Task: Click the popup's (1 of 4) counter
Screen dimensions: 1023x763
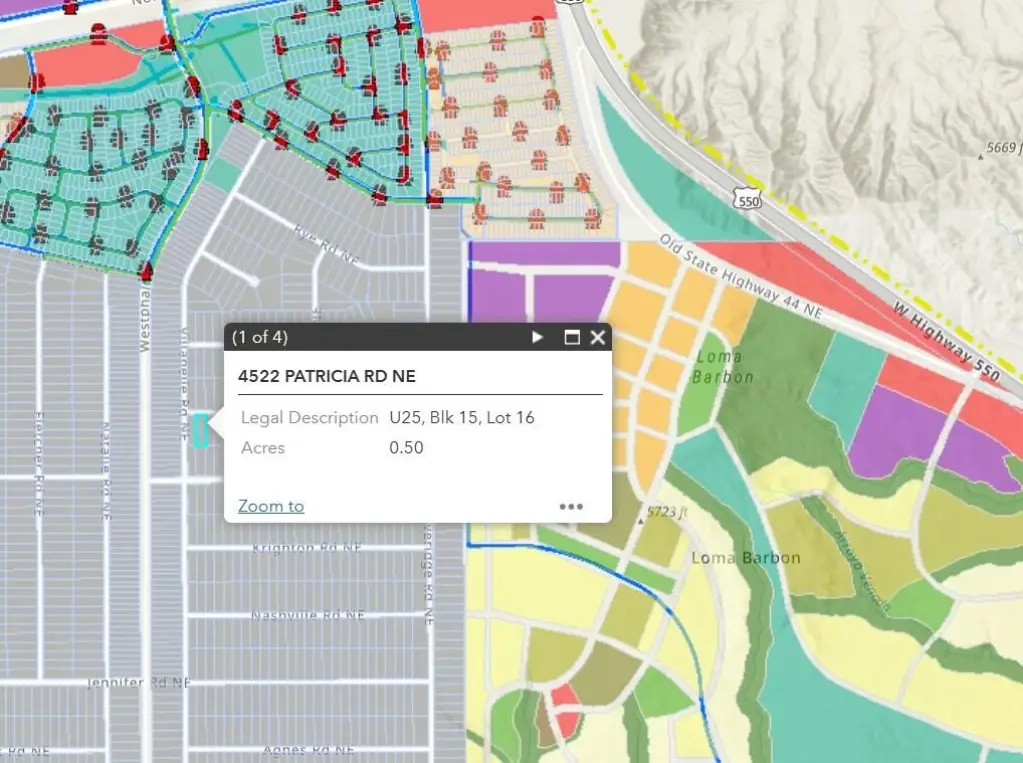Action: 260,337
